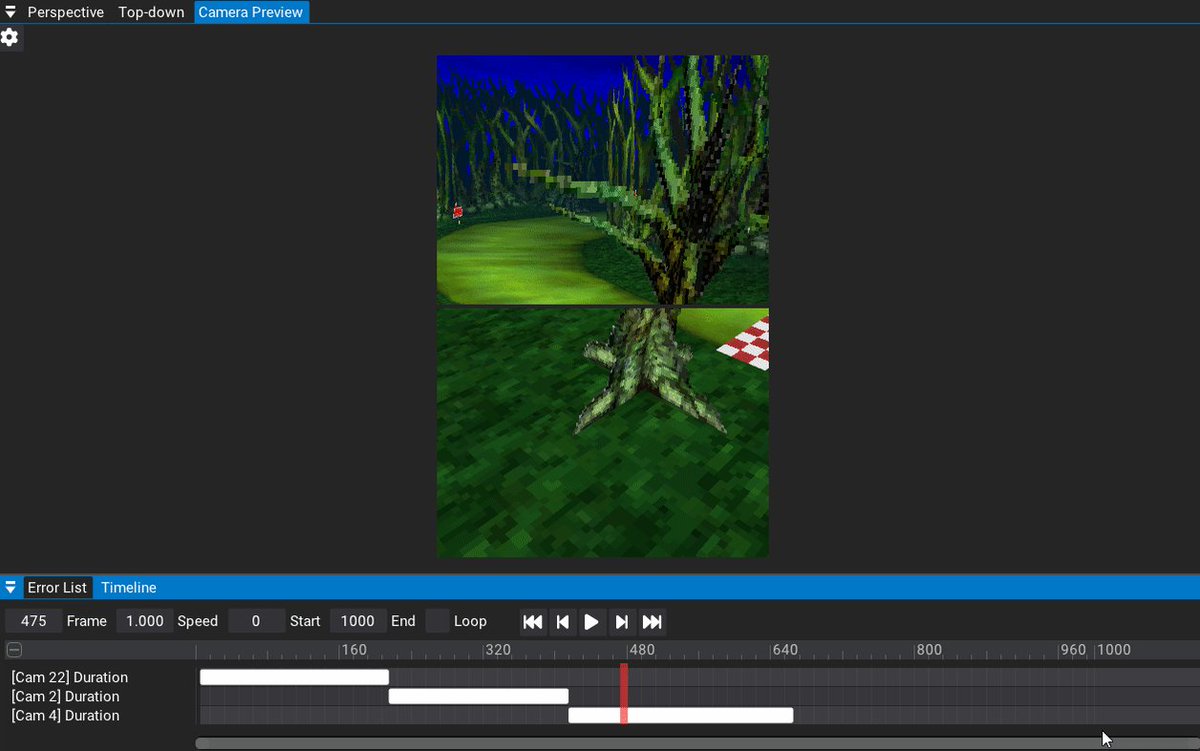Collapse the timeline tracks with minus button

coord(14,650)
